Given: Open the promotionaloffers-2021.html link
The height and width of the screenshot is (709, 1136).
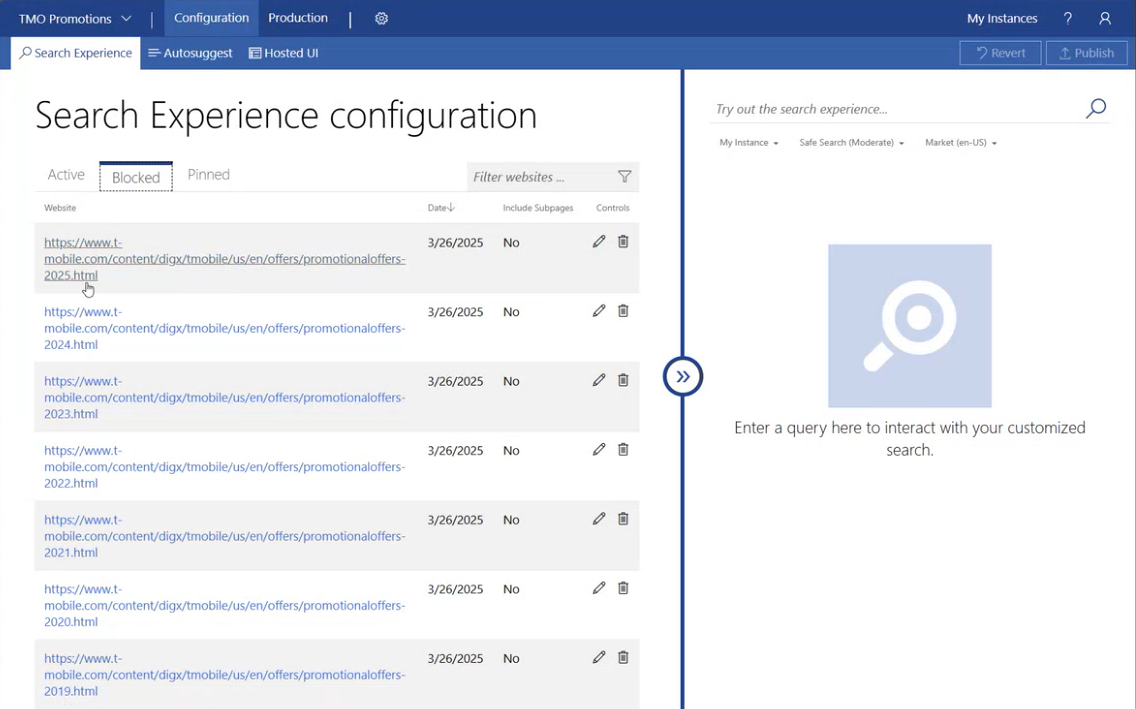Looking at the screenshot, I should click(225, 536).
